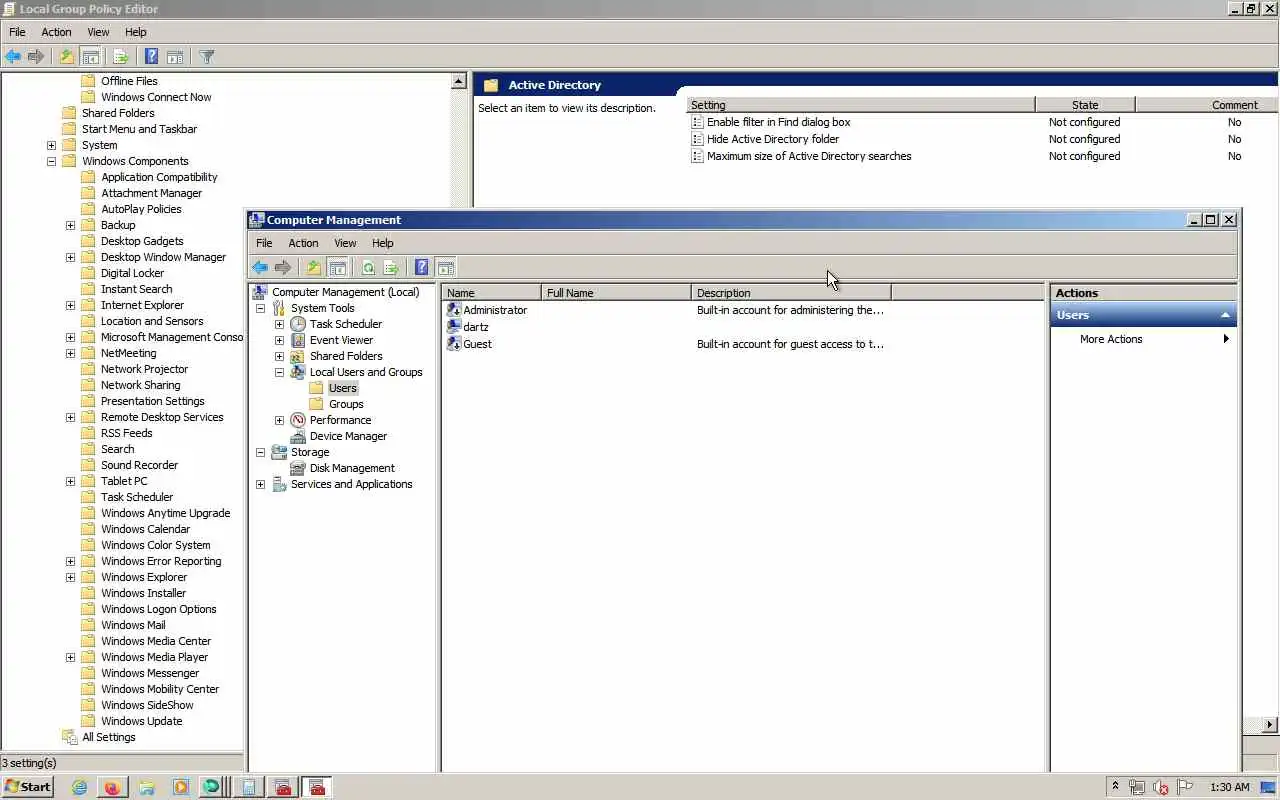Viewport: 1280px width, 800px height.
Task: Open Windows Media Player from taskbar
Action: point(180,787)
